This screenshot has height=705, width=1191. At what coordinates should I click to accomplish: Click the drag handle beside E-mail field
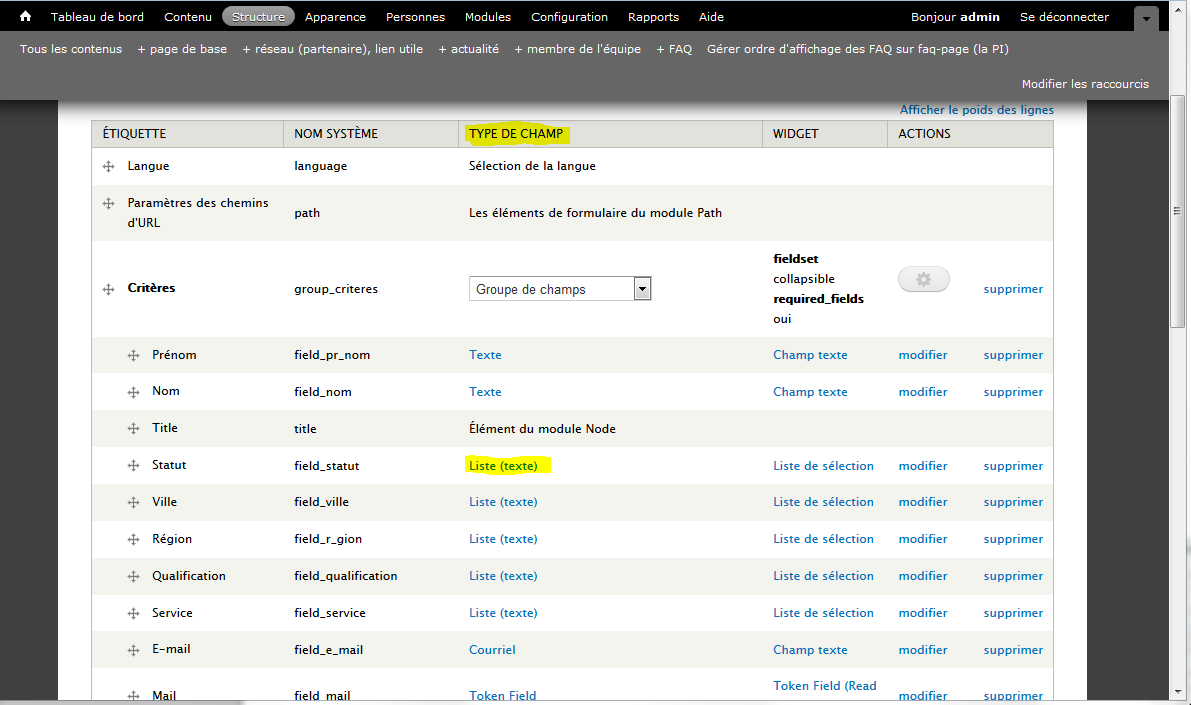coord(133,650)
